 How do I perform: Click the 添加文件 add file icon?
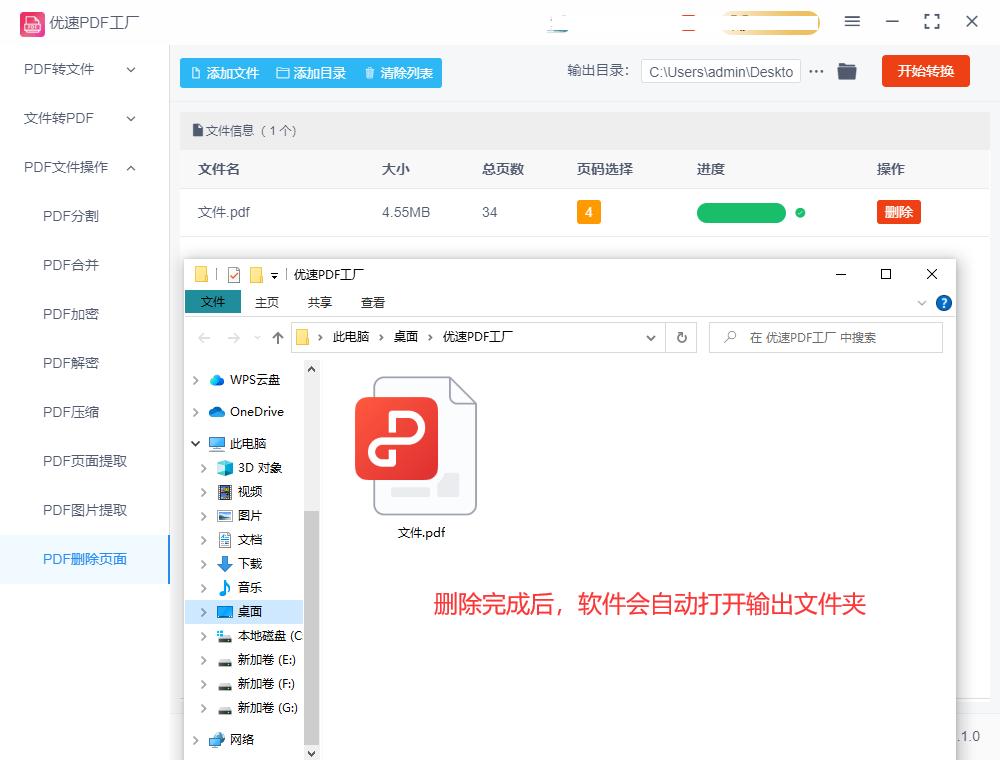point(196,73)
